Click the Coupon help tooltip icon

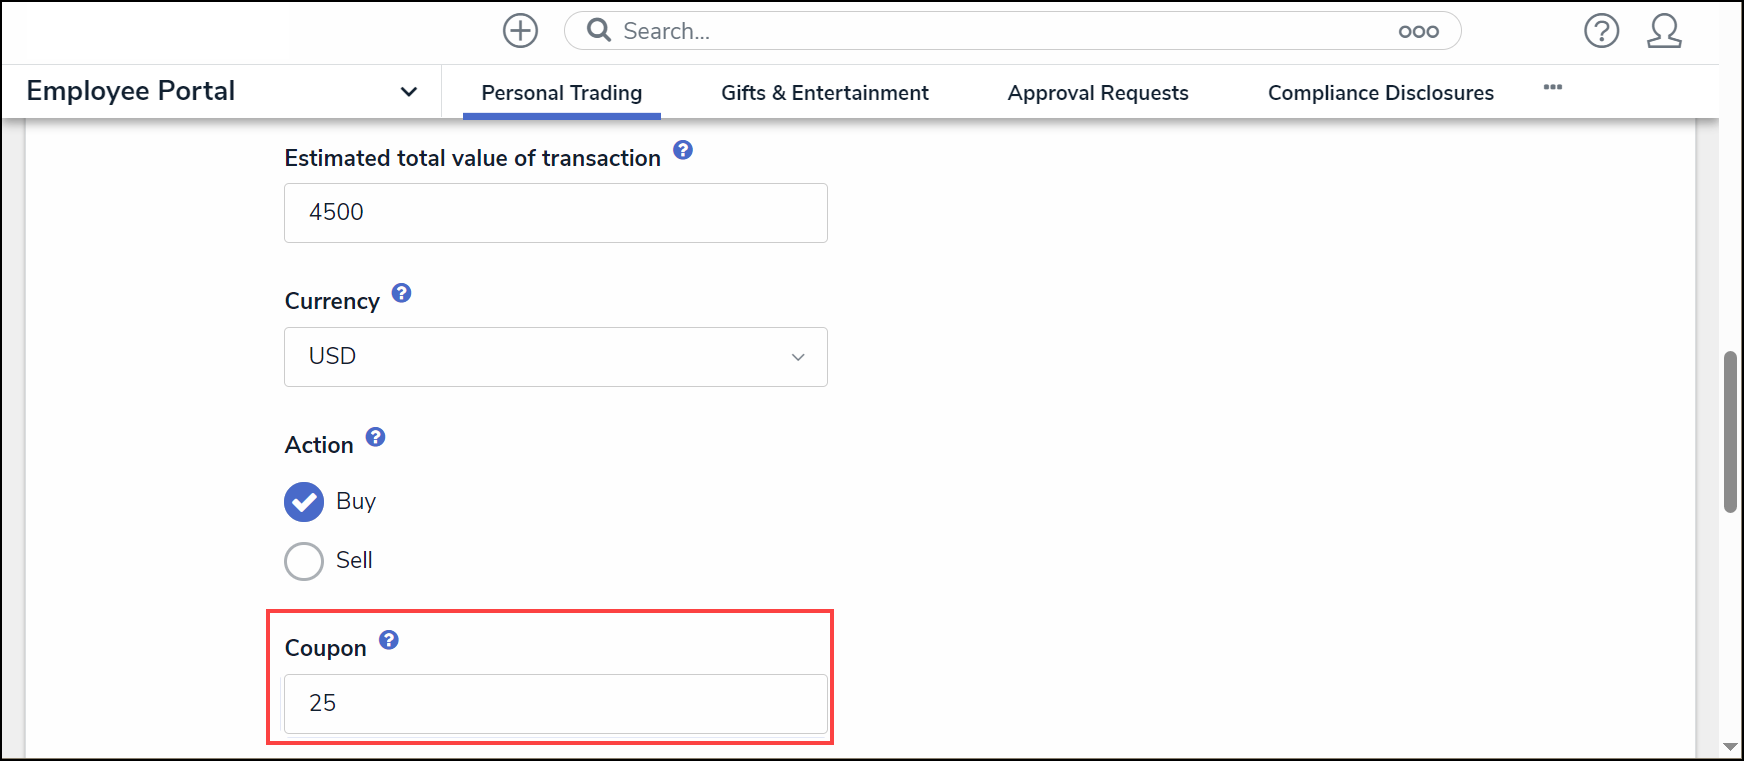coord(389,639)
